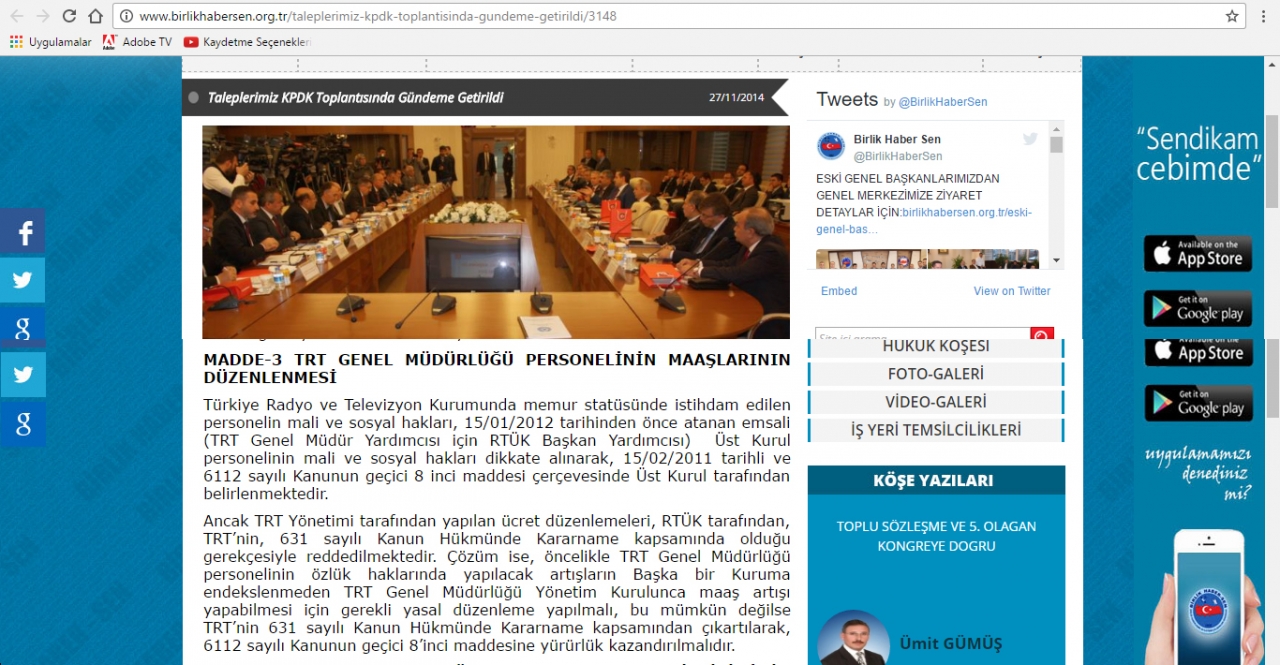View site information icon in address bar
Image resolution: width=1280 pixels, height=665 pixels.
[127, 16]
